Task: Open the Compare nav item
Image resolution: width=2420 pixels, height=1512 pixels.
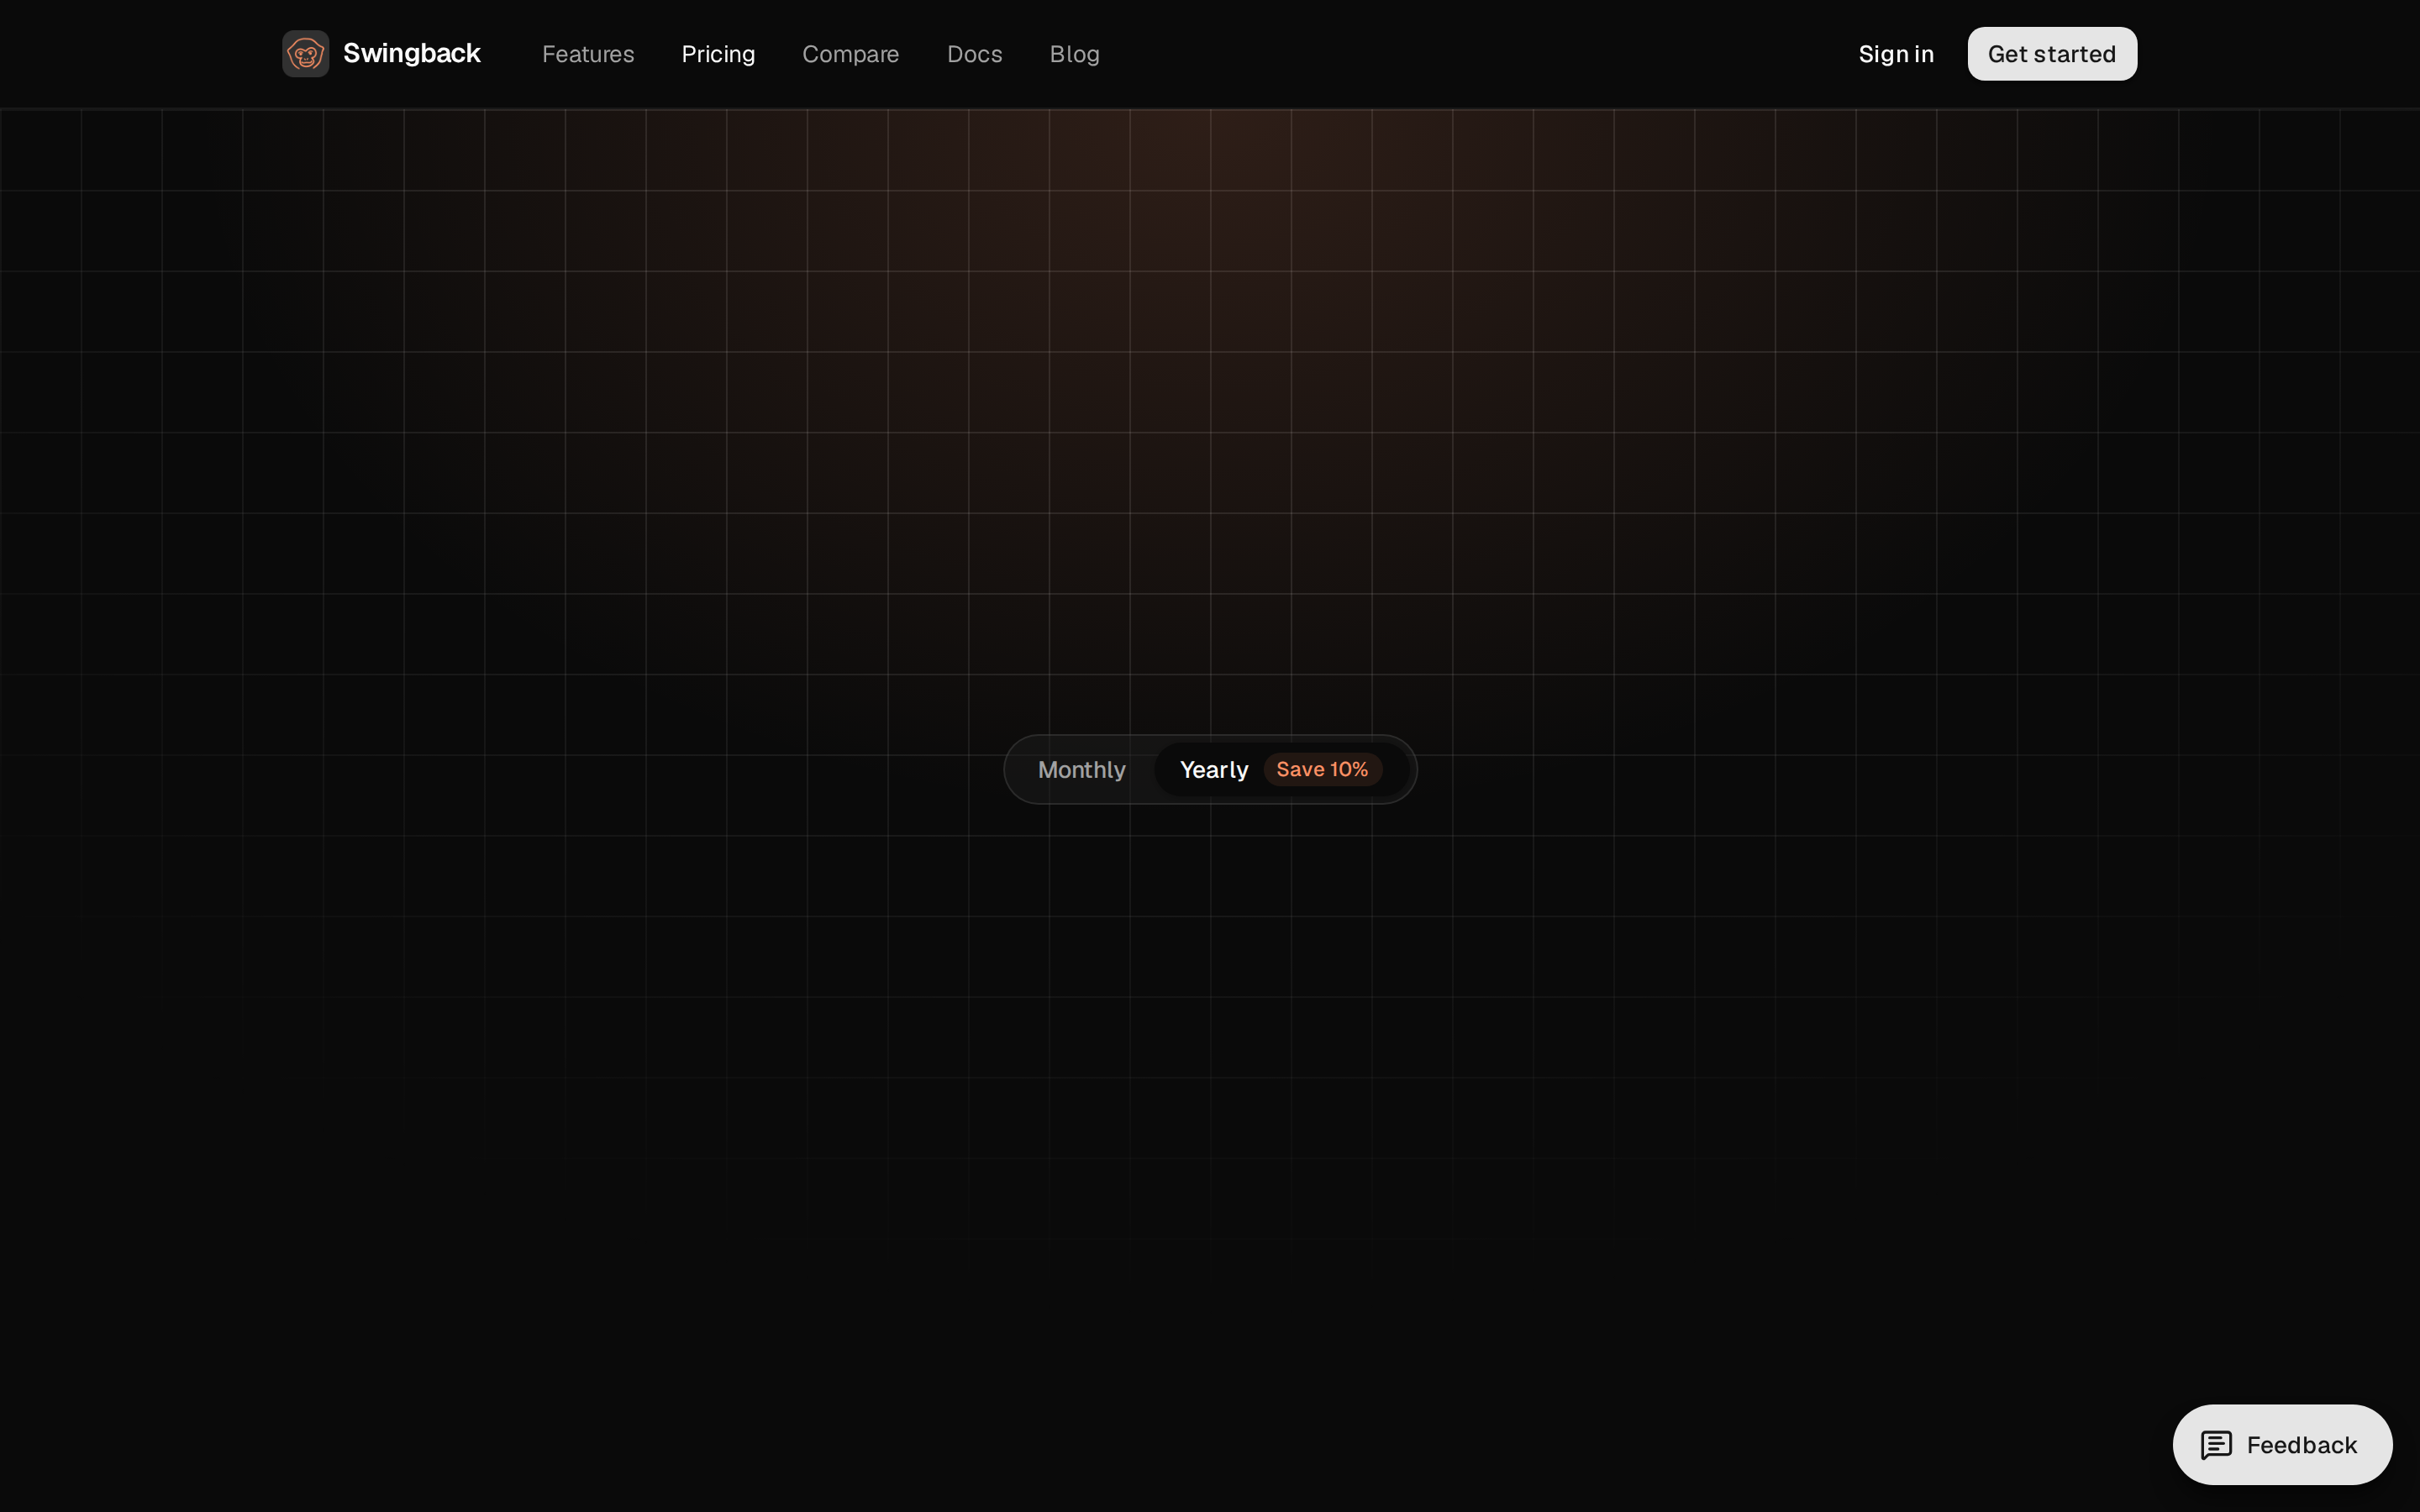Action: click(x=850, y=54)
